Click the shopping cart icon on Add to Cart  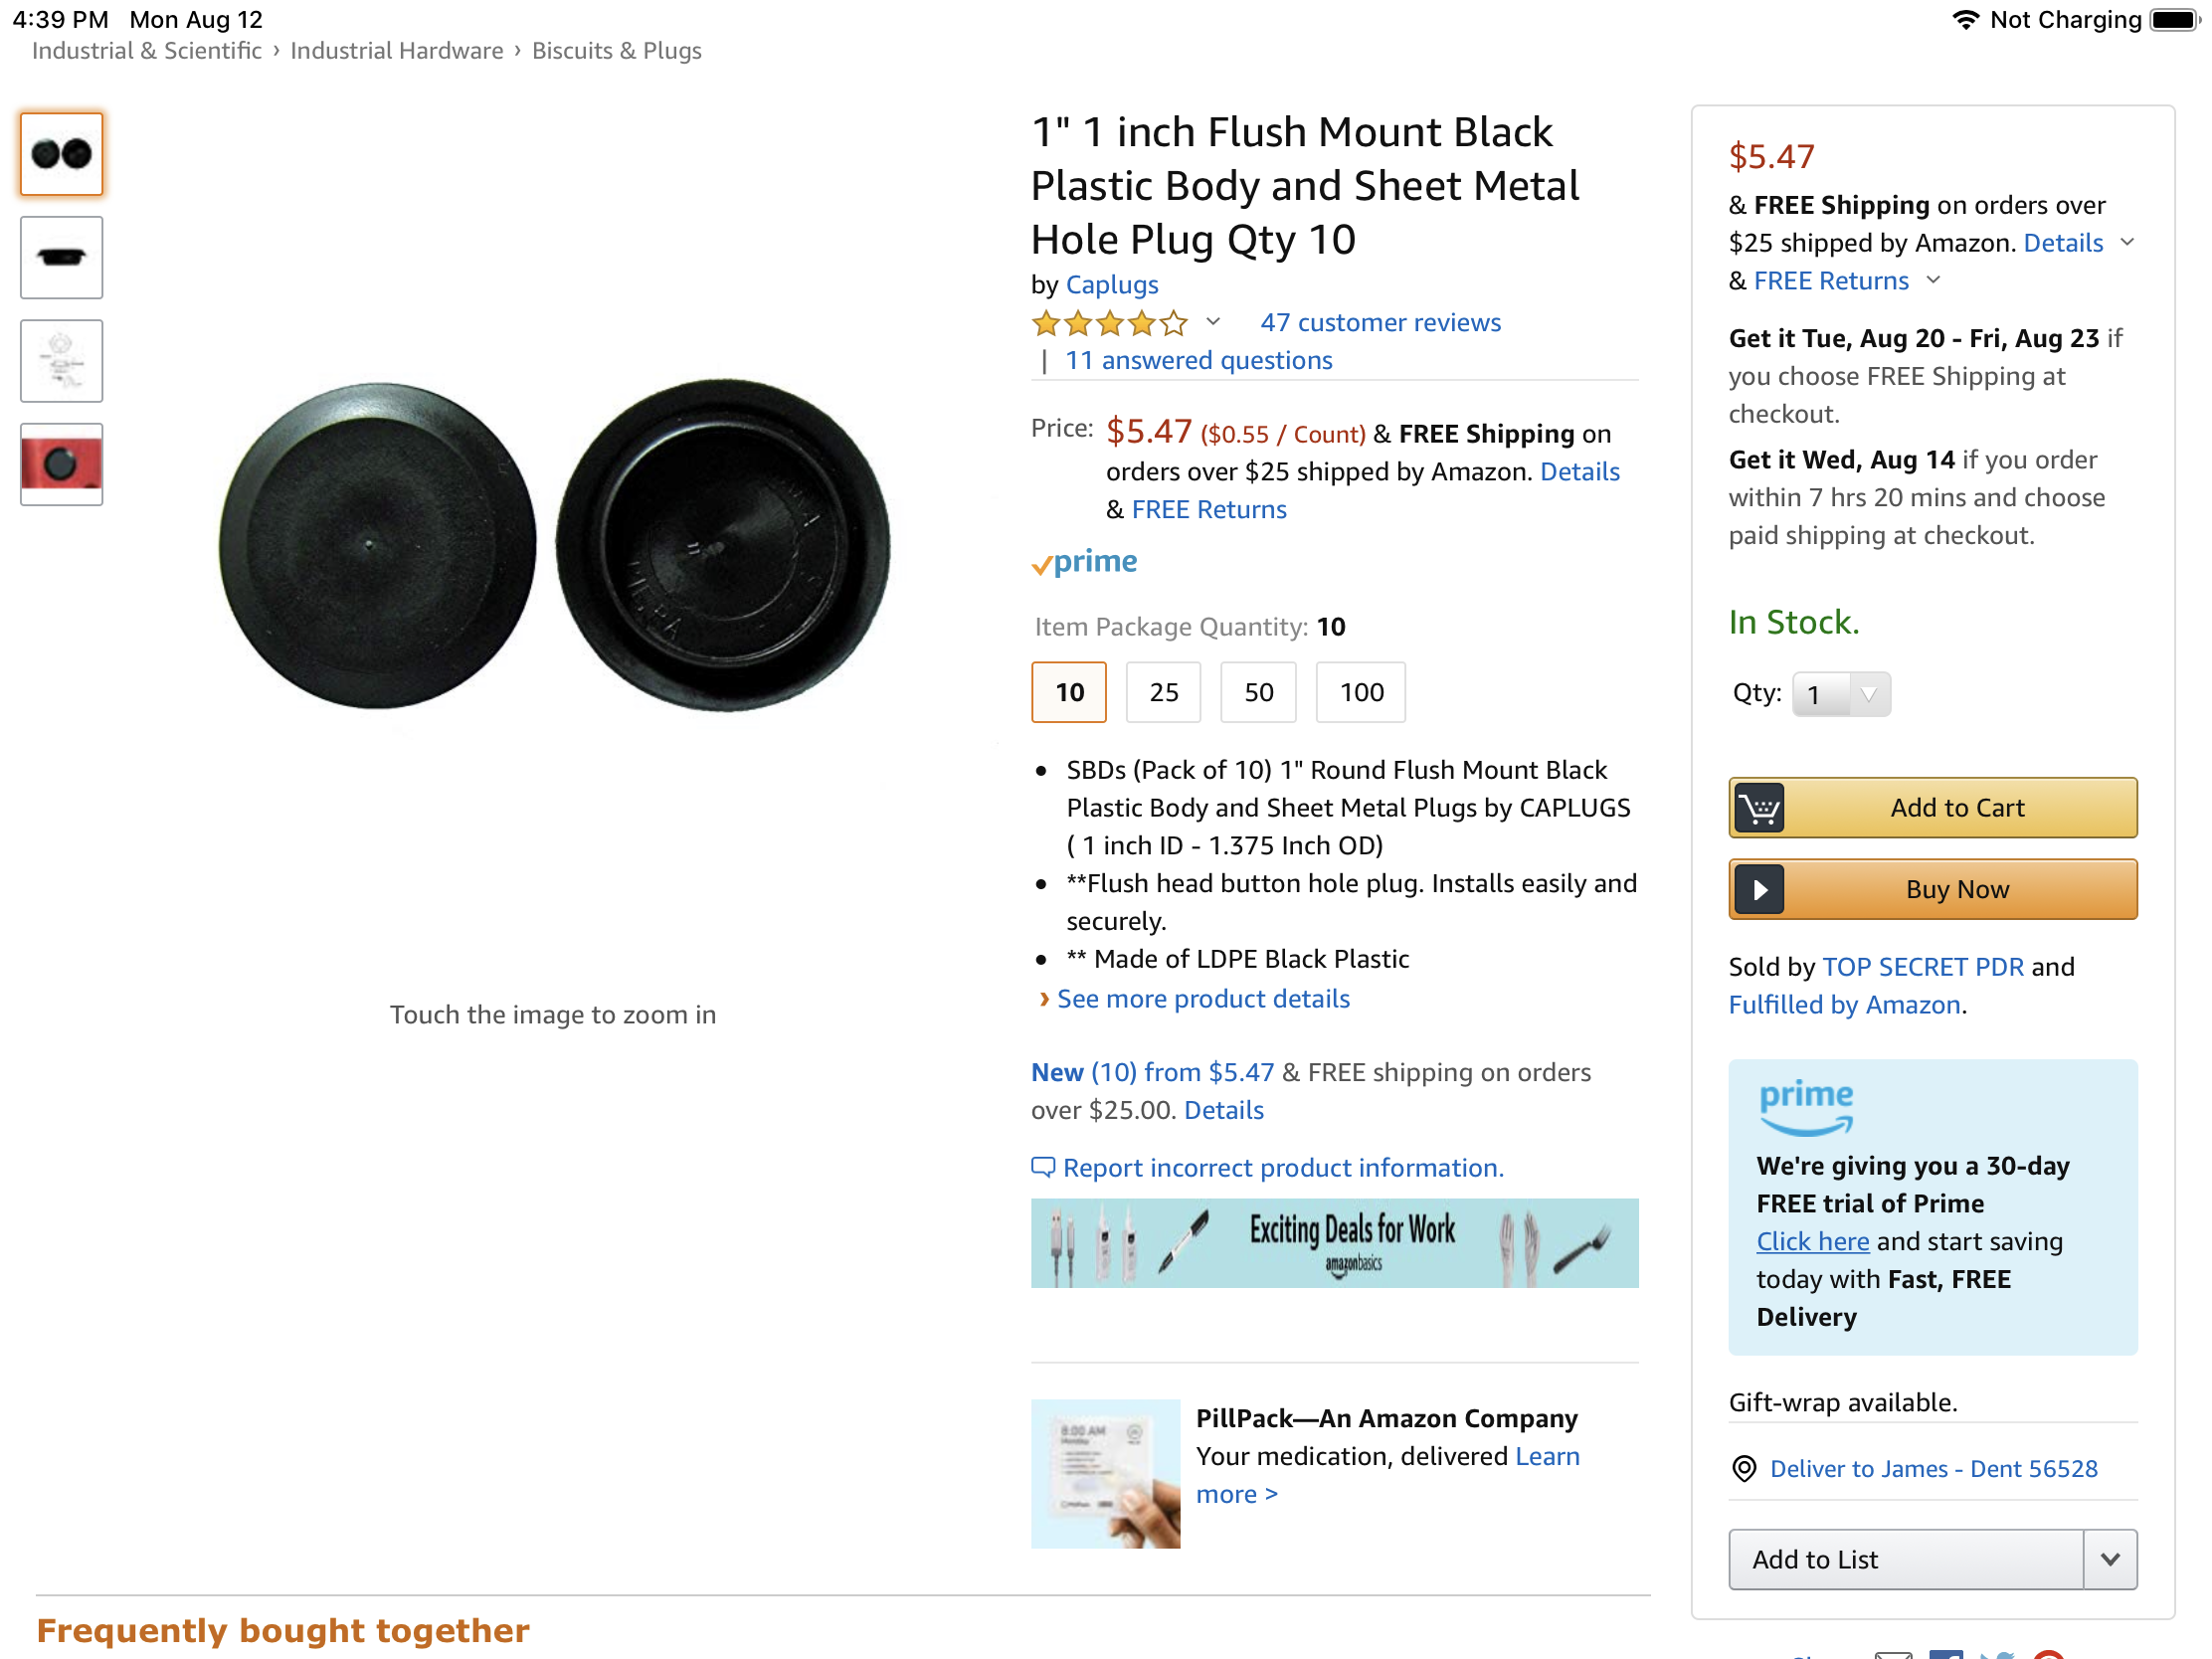(1759, 808)
